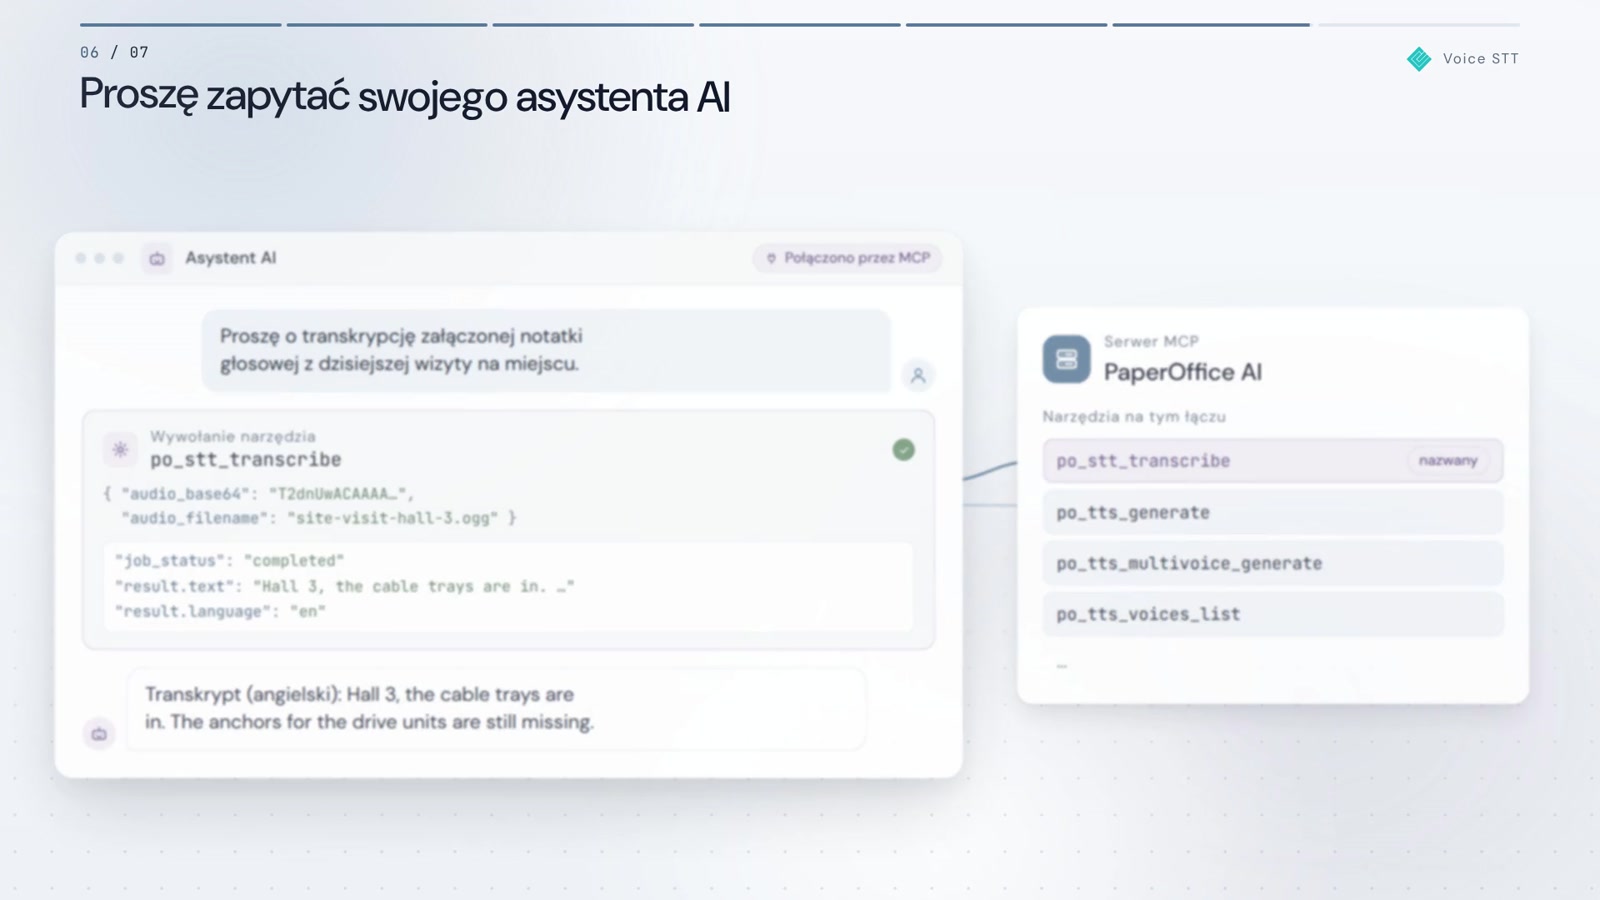Click the po_stt_transcribe heading in tool call card

(246, 460)
